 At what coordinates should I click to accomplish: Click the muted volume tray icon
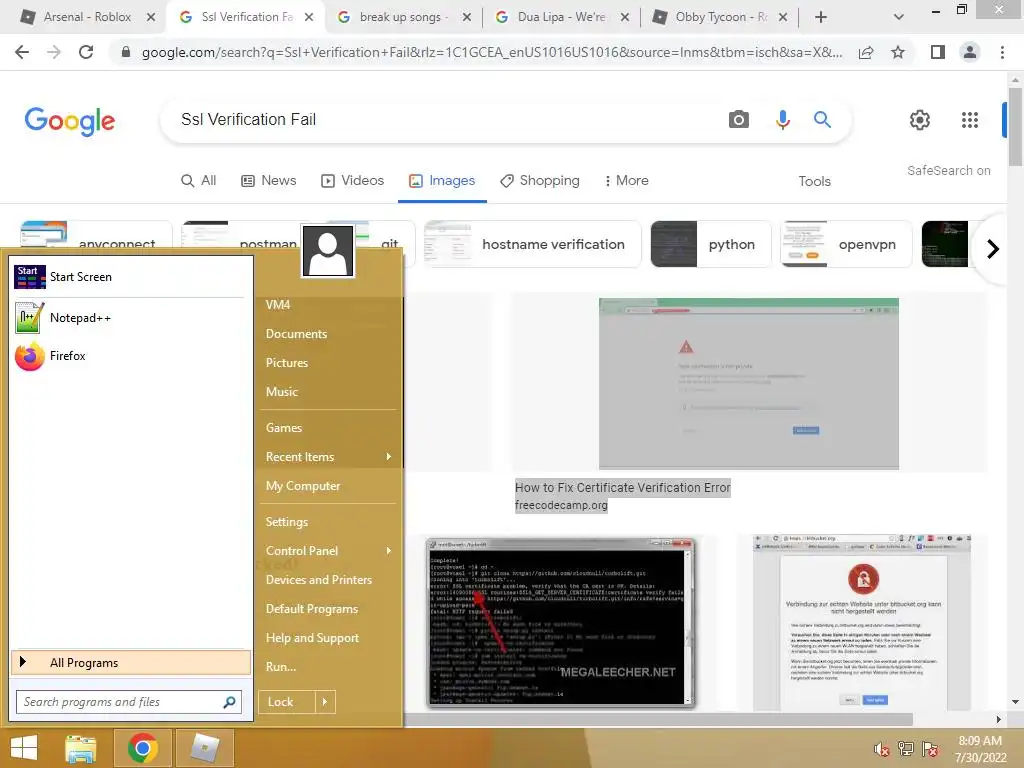[x=882, y=749]
